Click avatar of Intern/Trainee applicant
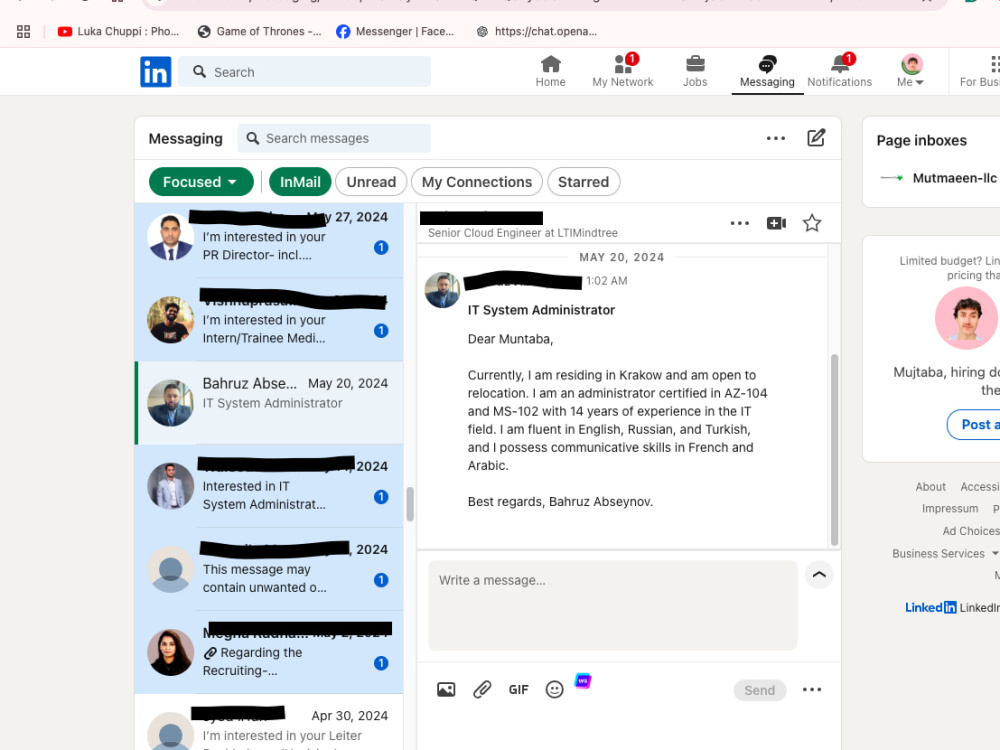This screenshot has height=750, width=1000. pyautogui.click(x=170, y=320)
